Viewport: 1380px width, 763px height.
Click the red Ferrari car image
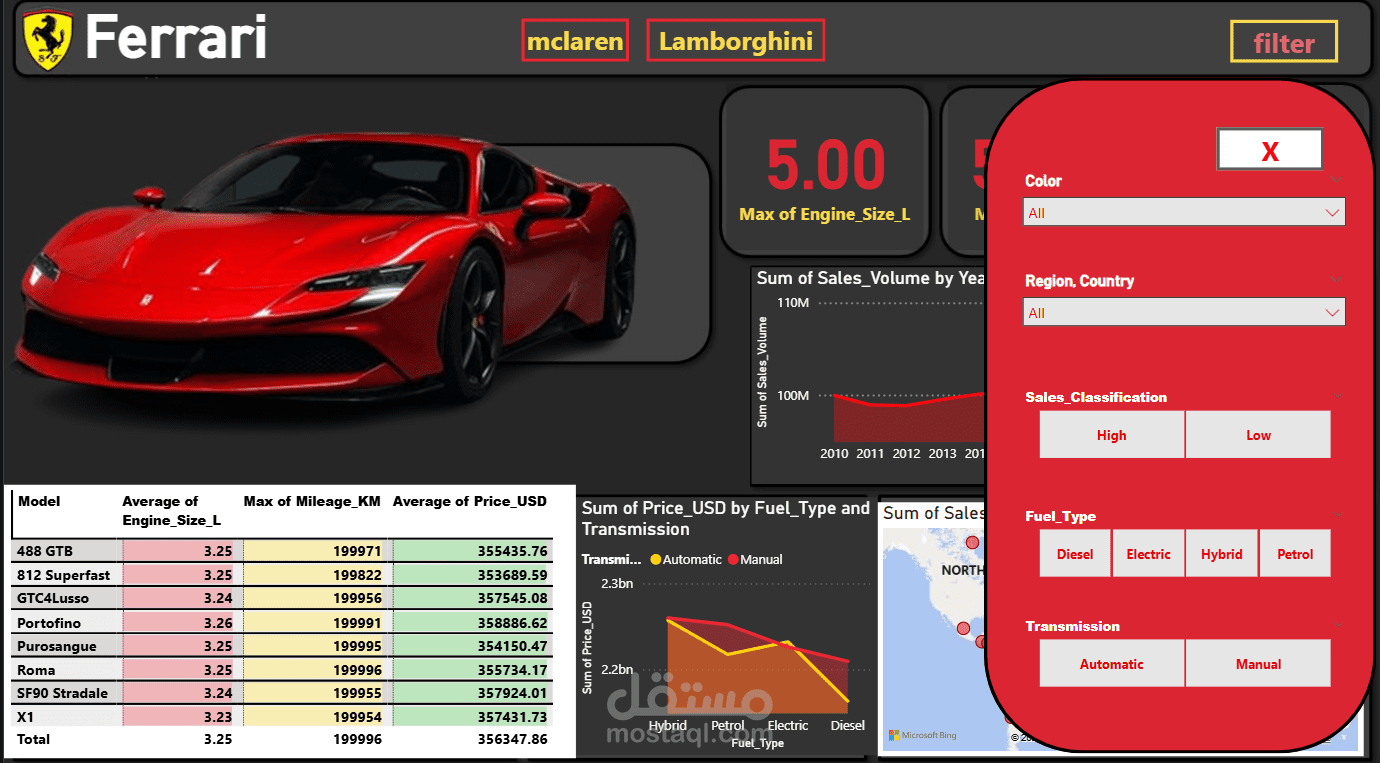point(325,270)
